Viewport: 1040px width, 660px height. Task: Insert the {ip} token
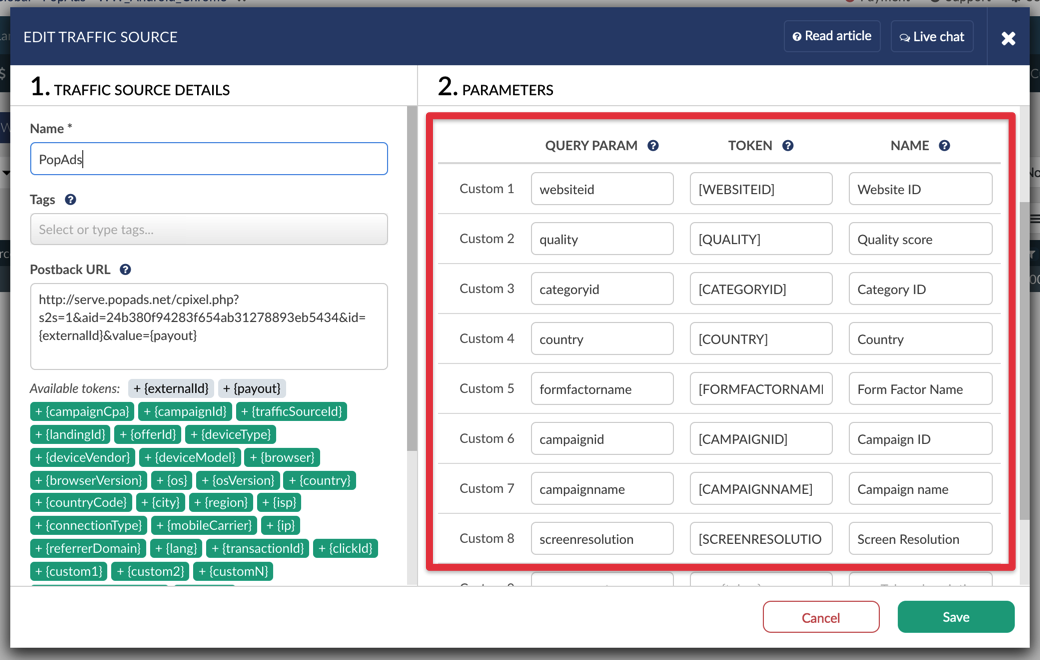click(x=281, y=526)
